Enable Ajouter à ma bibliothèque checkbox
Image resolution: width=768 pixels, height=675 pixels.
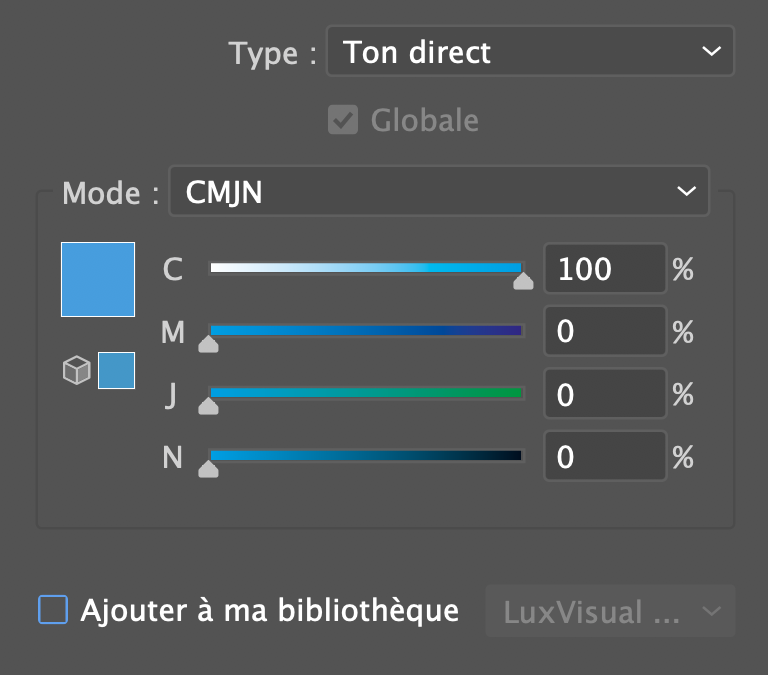click(53, 610)
